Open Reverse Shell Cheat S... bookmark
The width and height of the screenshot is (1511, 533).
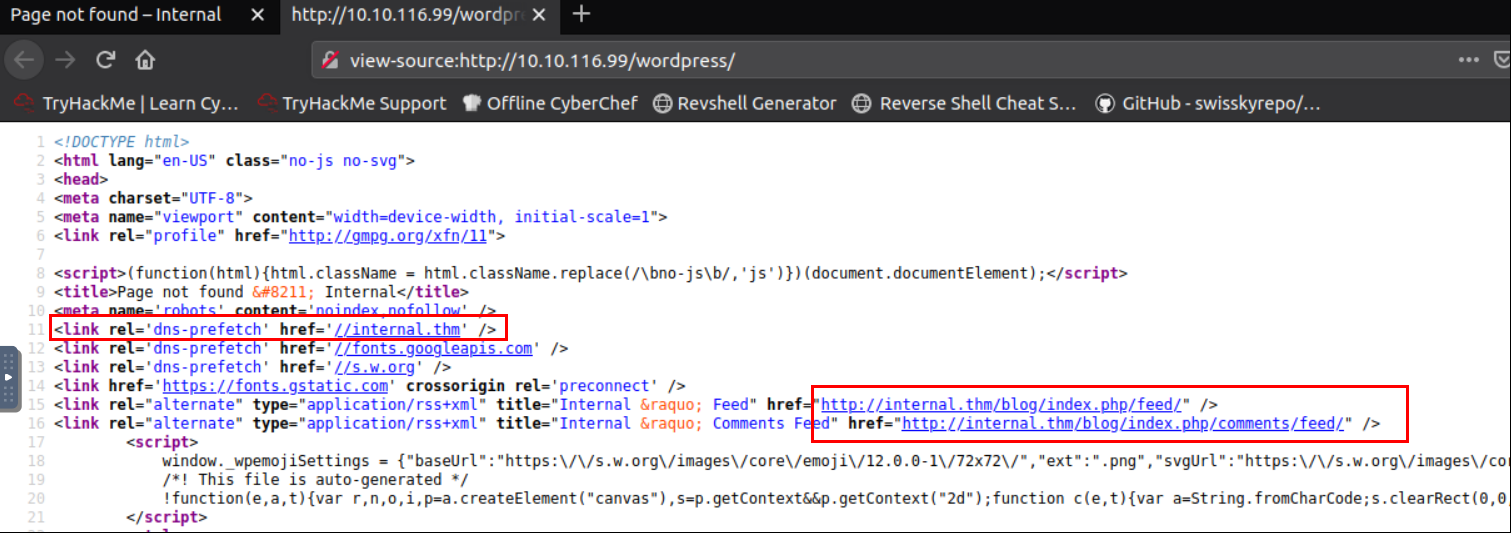[966, 103]
